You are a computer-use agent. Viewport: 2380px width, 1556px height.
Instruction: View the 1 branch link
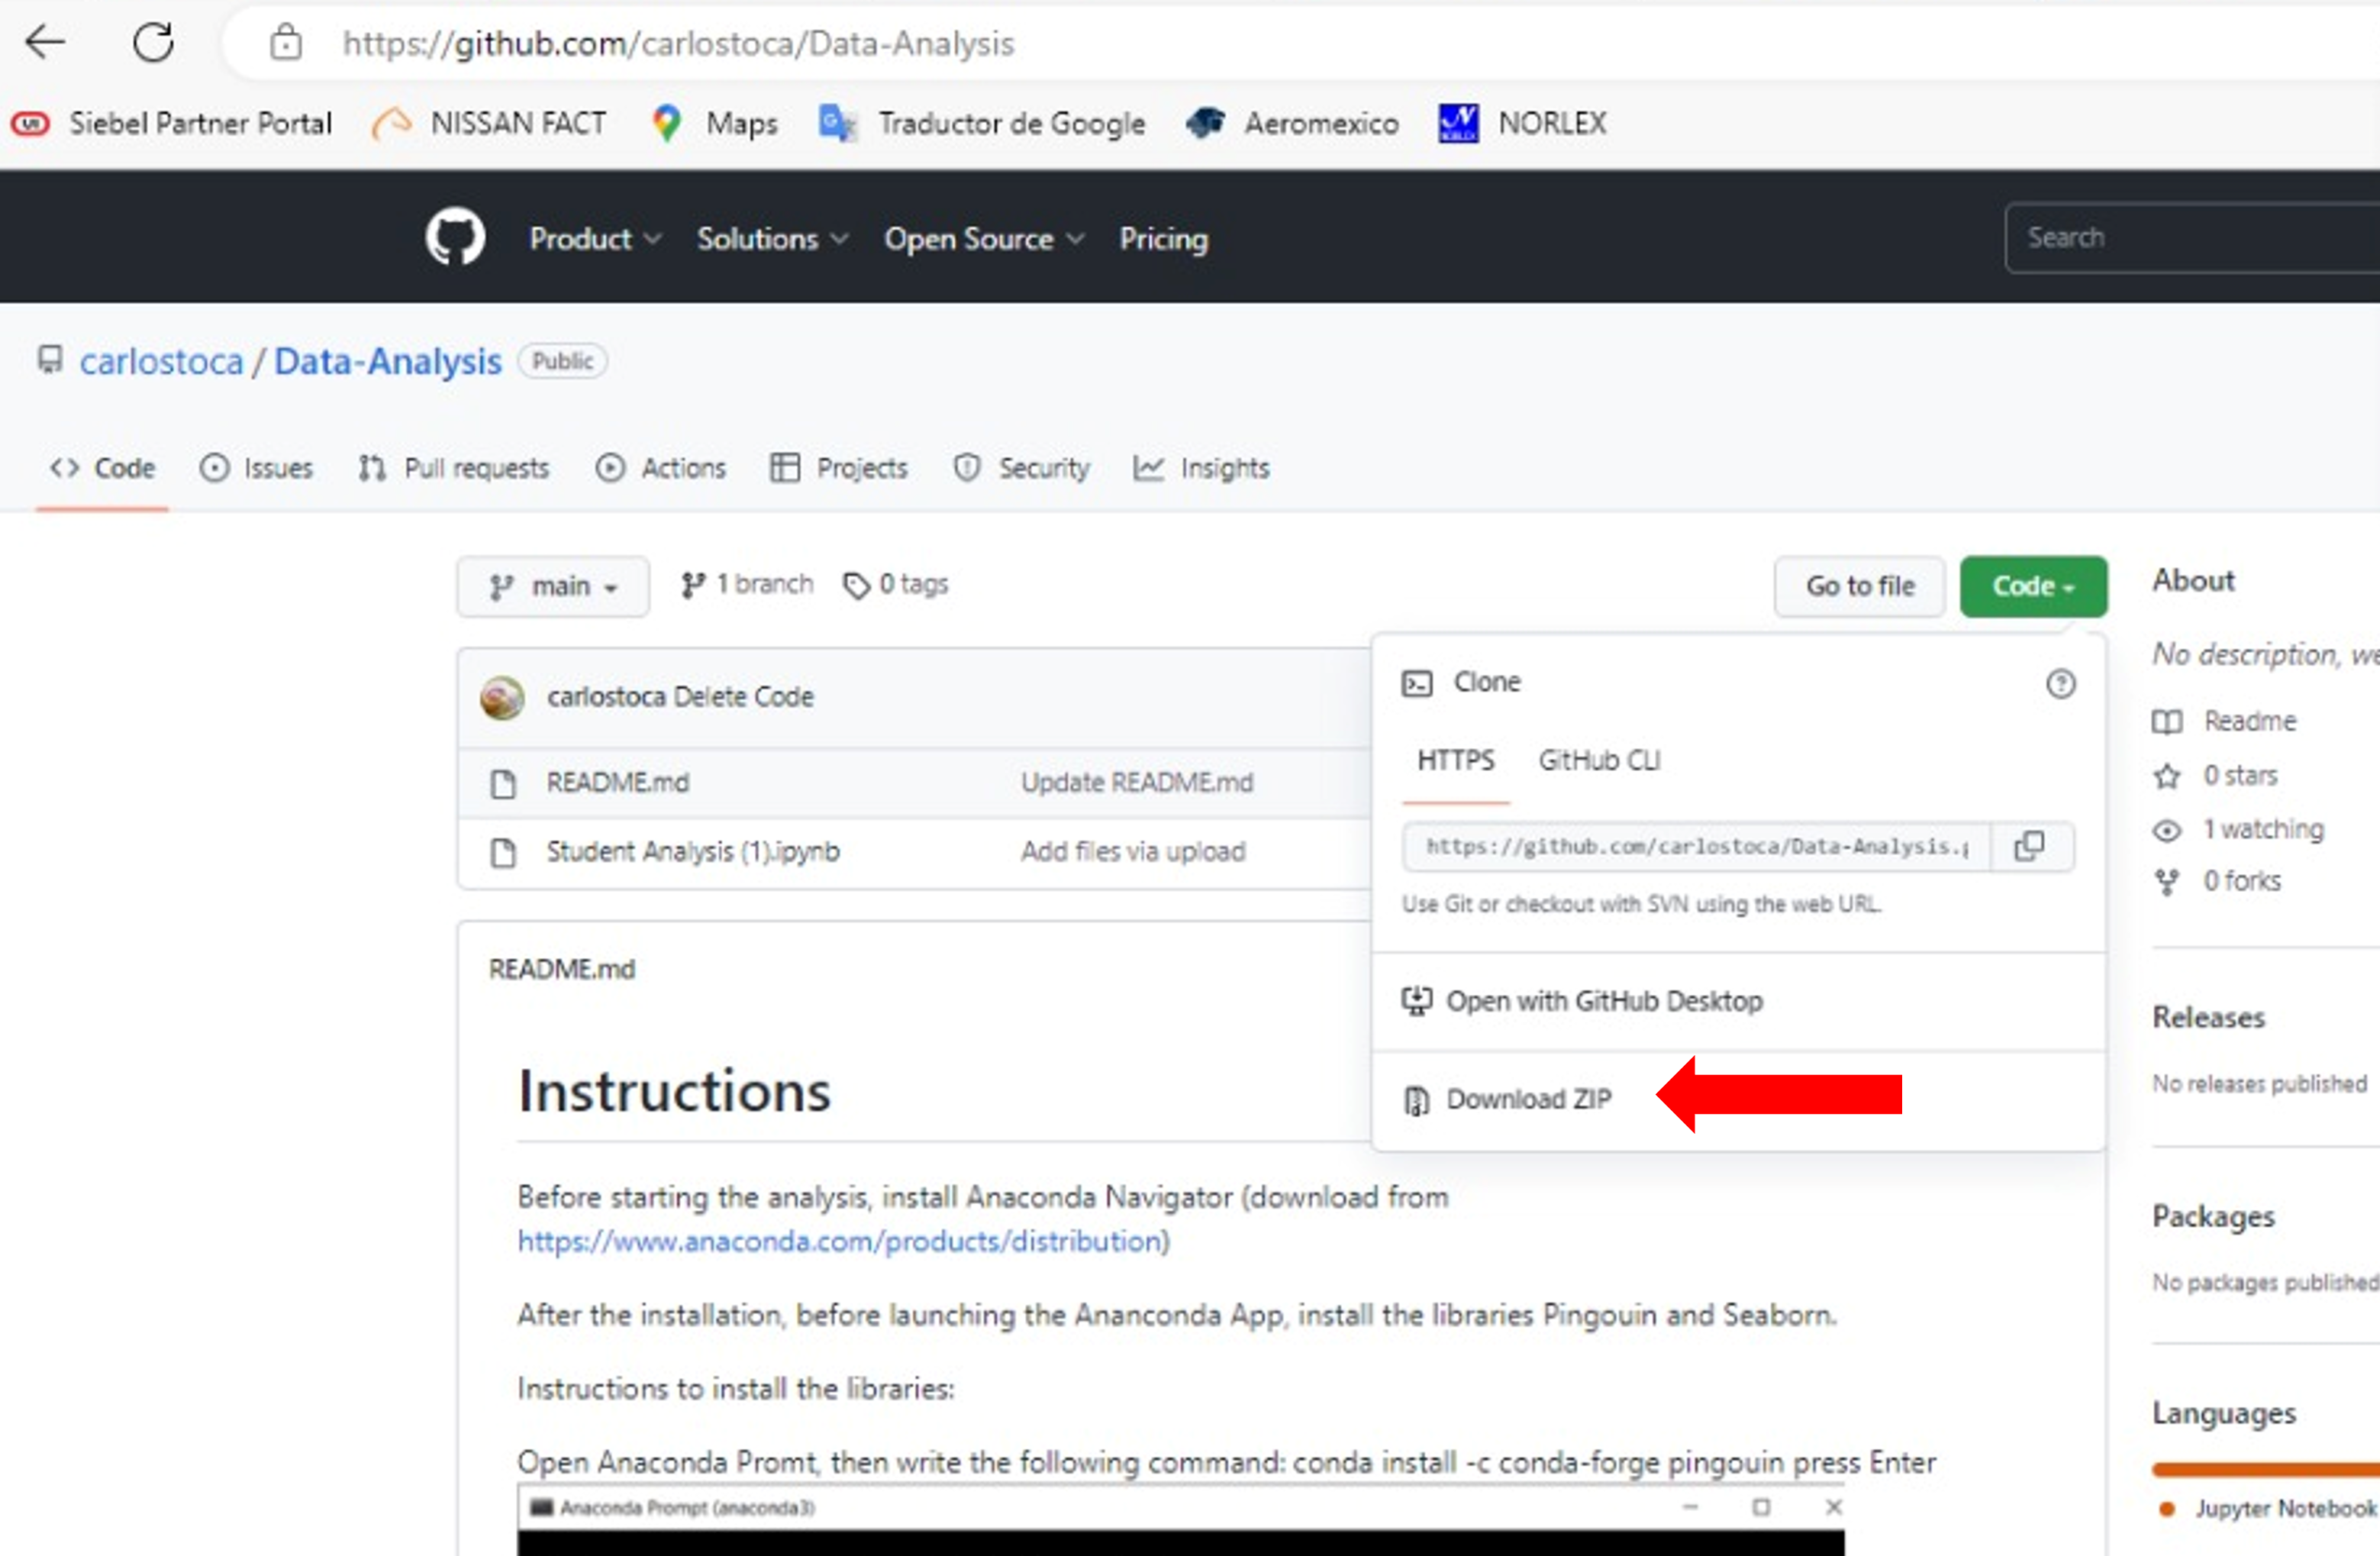click(747, 584)
